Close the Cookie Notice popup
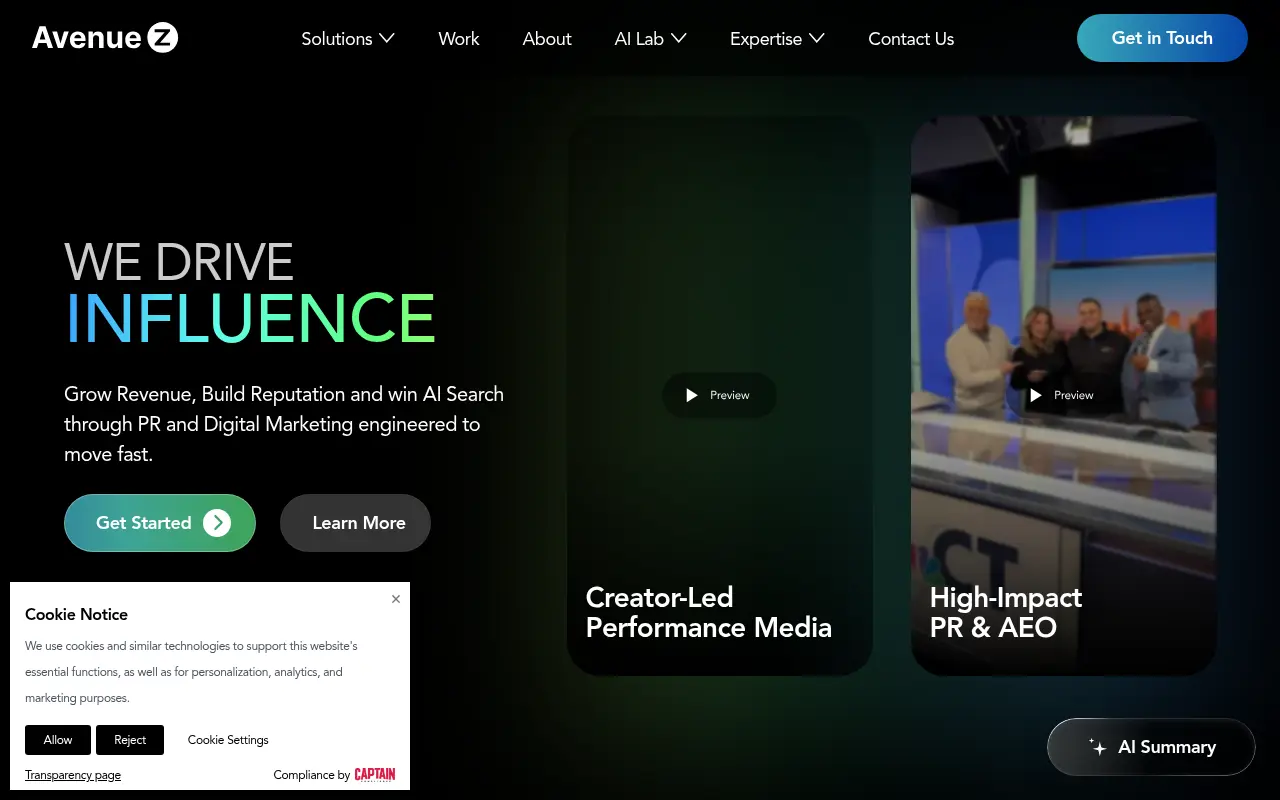 (396, 599)
